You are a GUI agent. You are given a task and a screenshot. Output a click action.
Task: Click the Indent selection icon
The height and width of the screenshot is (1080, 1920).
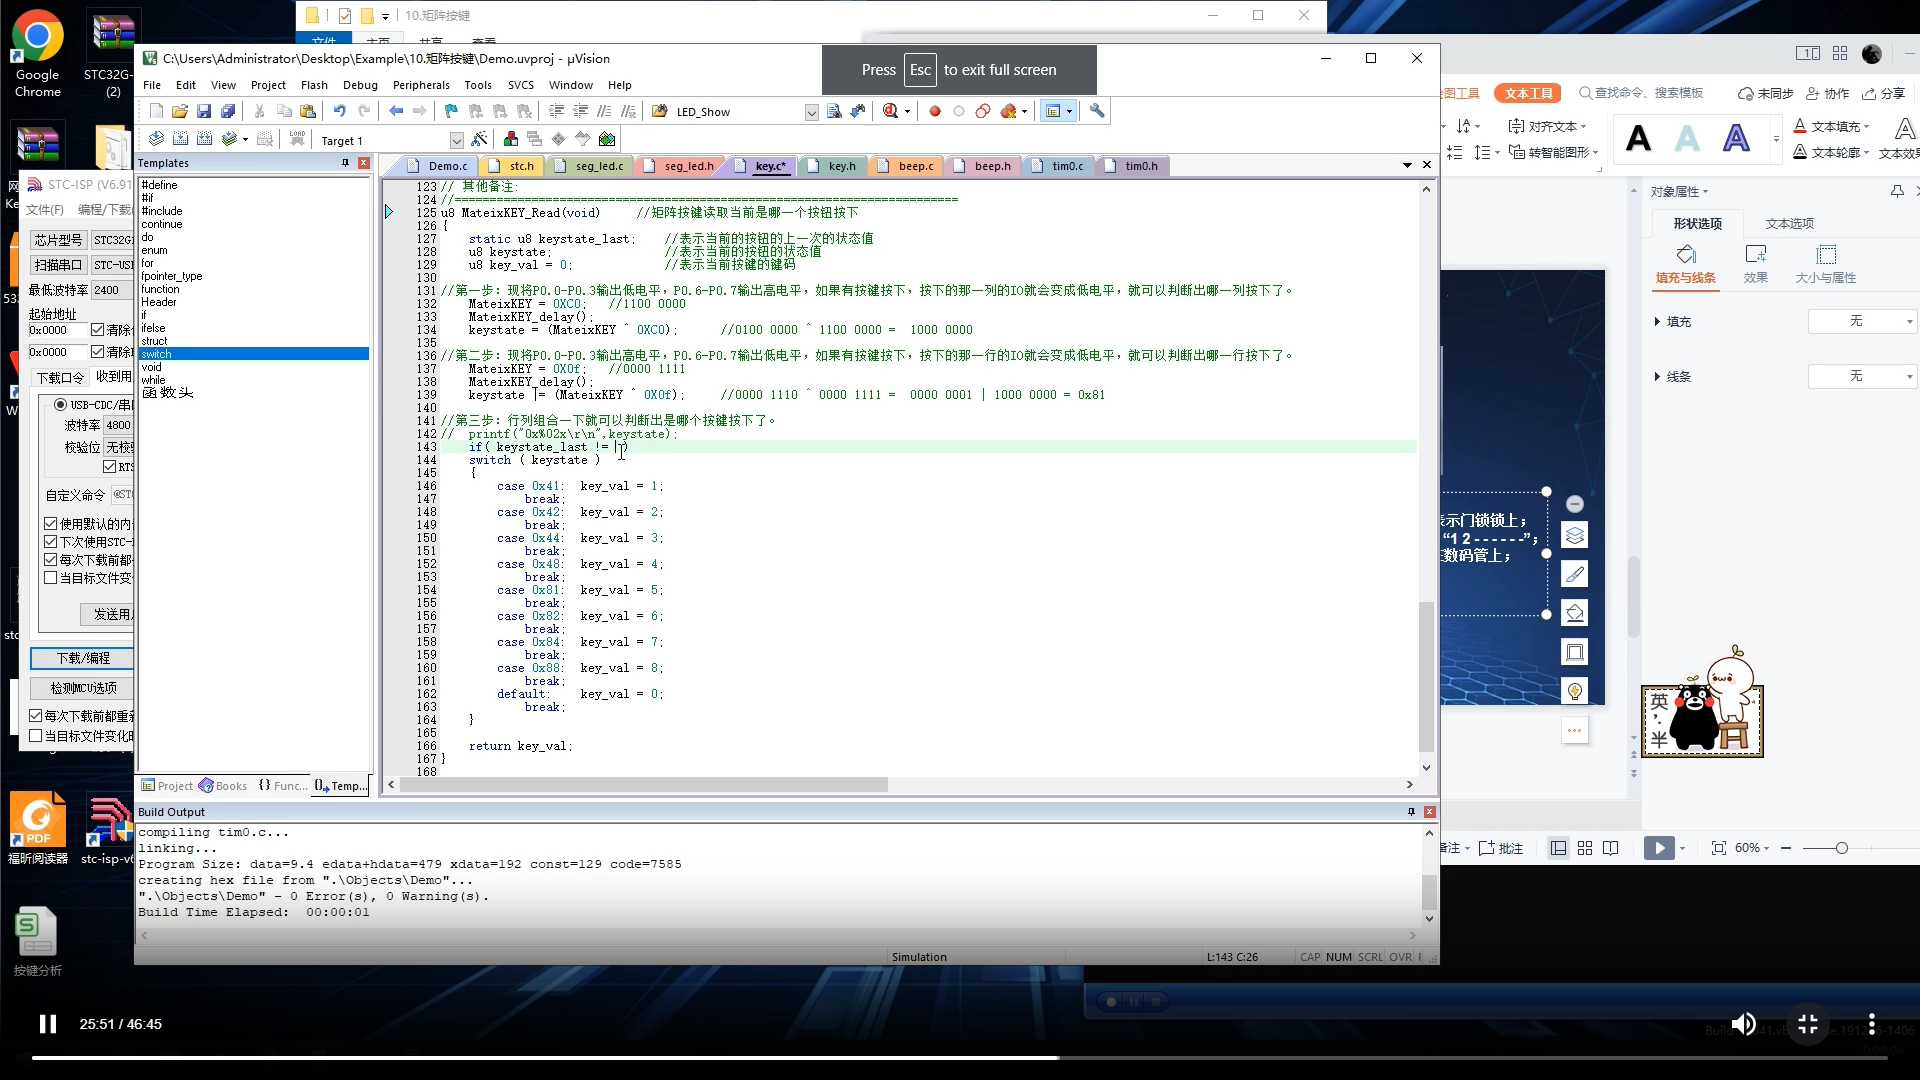(556, 111)
